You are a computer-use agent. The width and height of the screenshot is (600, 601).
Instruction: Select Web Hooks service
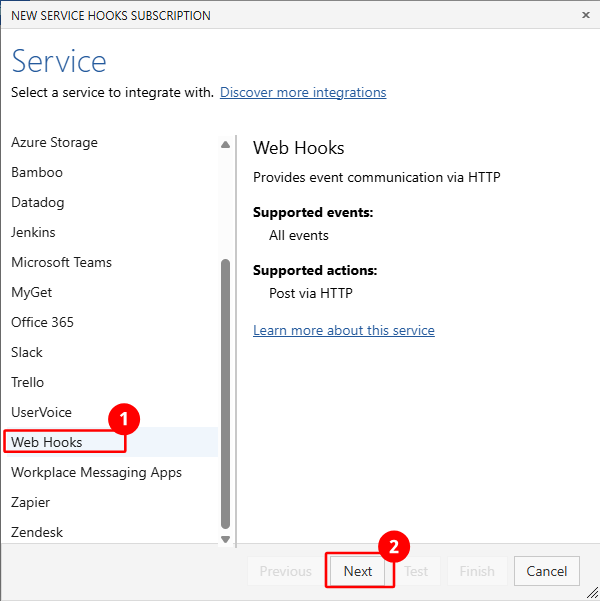click(110, 442)
